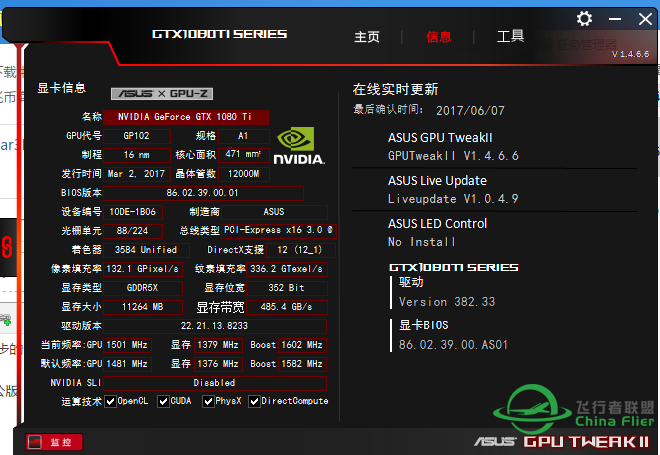Open the 监控 monitor button
The width and height of the screenshot is (660, 455).
(54, 442)
